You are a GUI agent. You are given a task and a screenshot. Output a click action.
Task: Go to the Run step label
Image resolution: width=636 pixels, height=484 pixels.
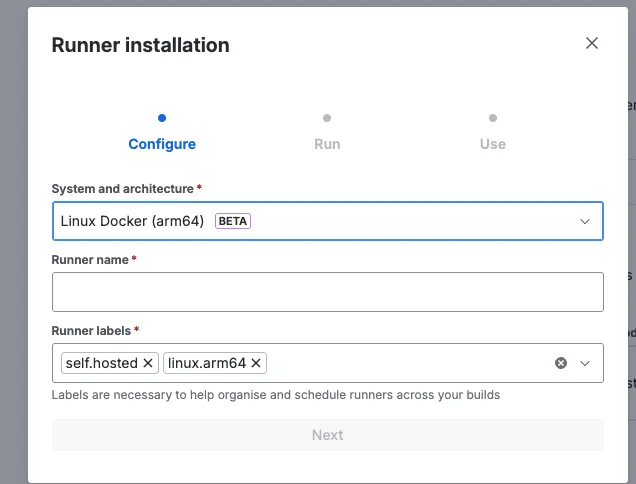327,144
